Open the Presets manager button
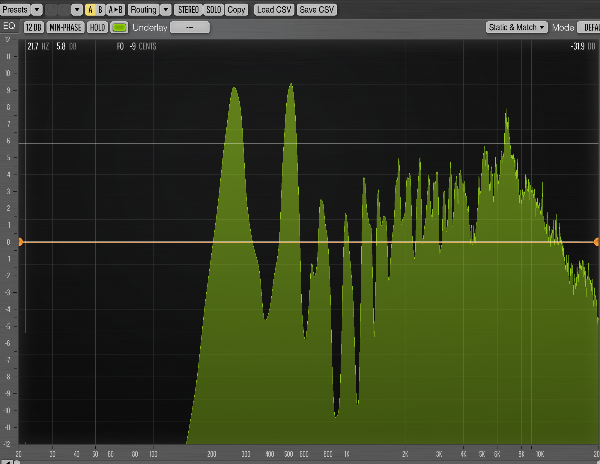 (15, 10)
